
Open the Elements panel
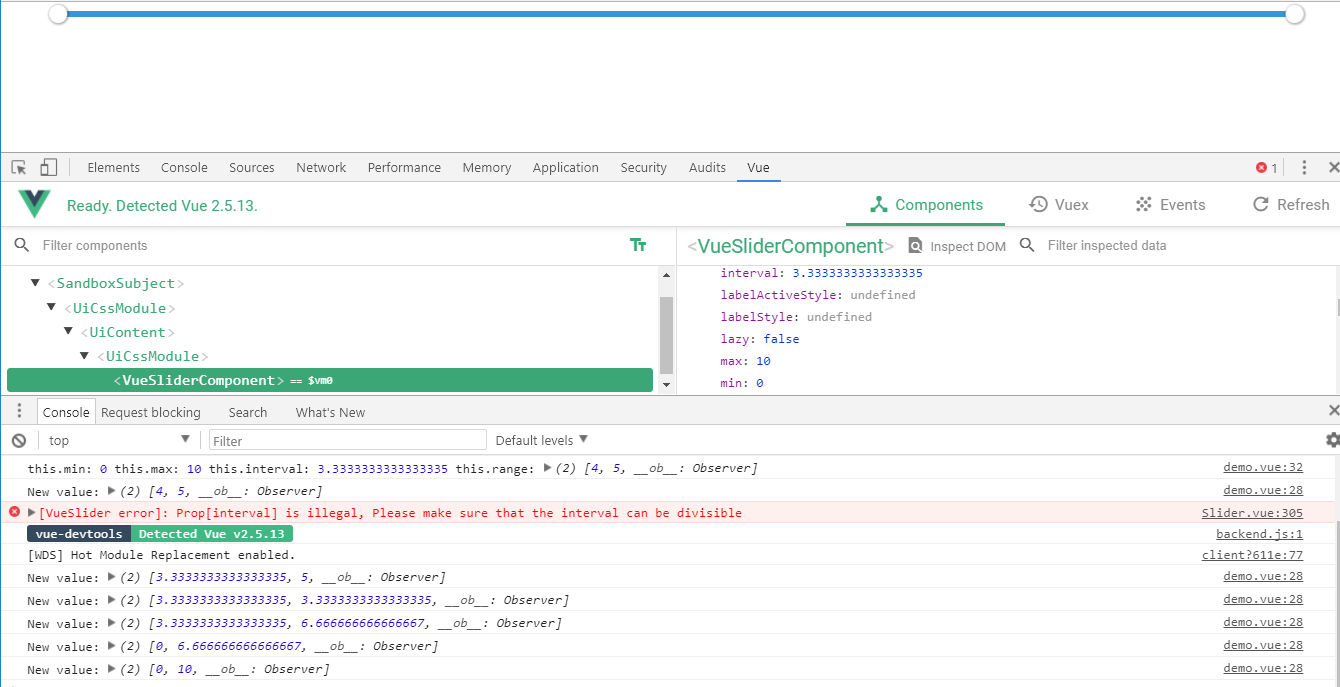pyautogui.click(x=113, y=168)
